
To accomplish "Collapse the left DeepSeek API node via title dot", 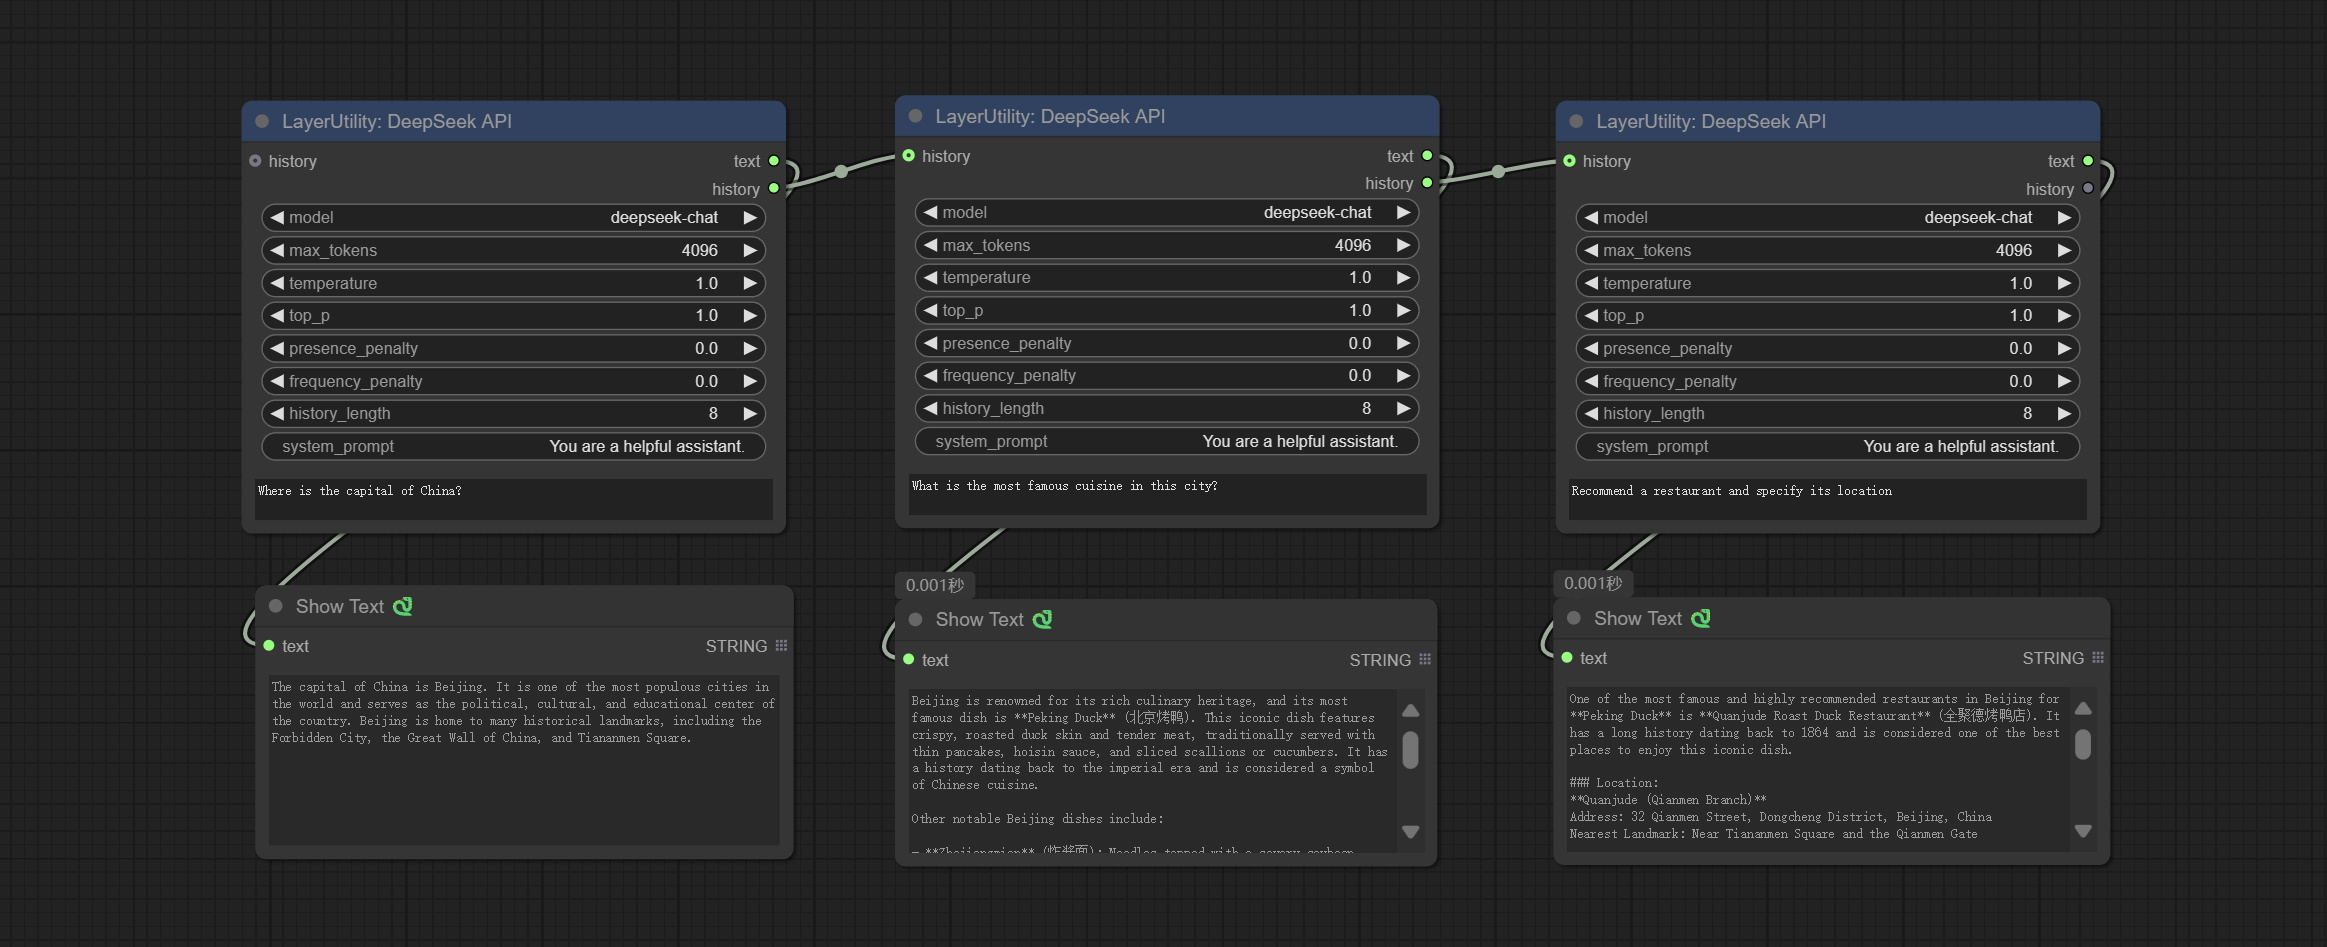I will coord(262,121).
